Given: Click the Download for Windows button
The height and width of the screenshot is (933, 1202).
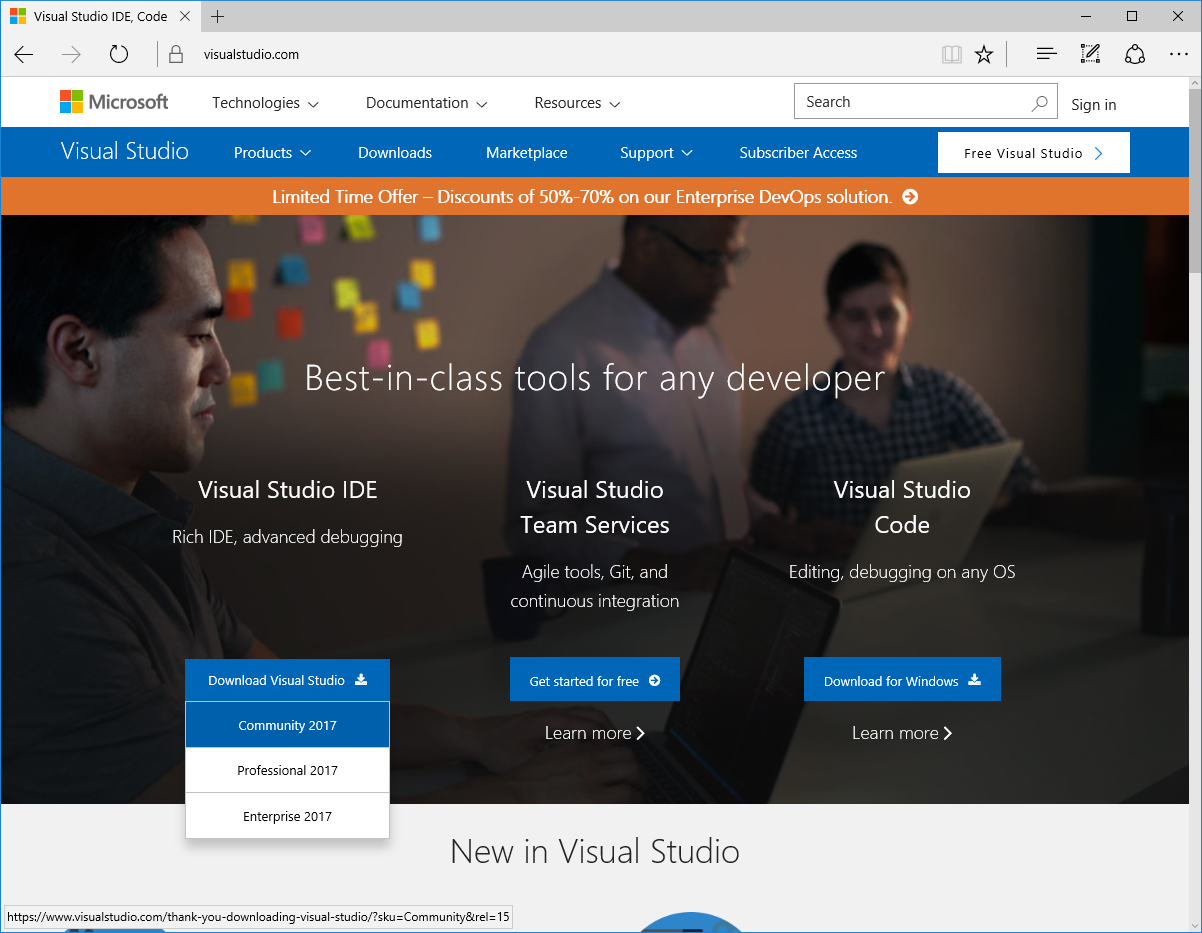Looking at the screenshot, I should (x=901, y=680).
